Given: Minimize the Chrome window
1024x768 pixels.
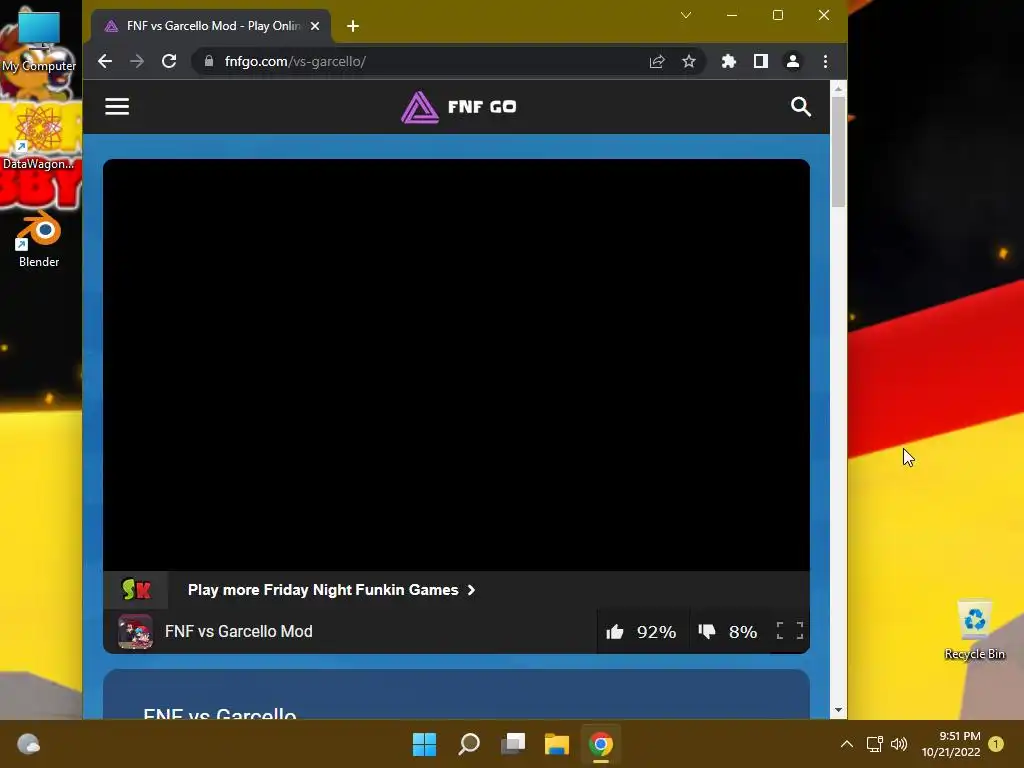Looking at the screenshot, I should (x=732, y=15).
